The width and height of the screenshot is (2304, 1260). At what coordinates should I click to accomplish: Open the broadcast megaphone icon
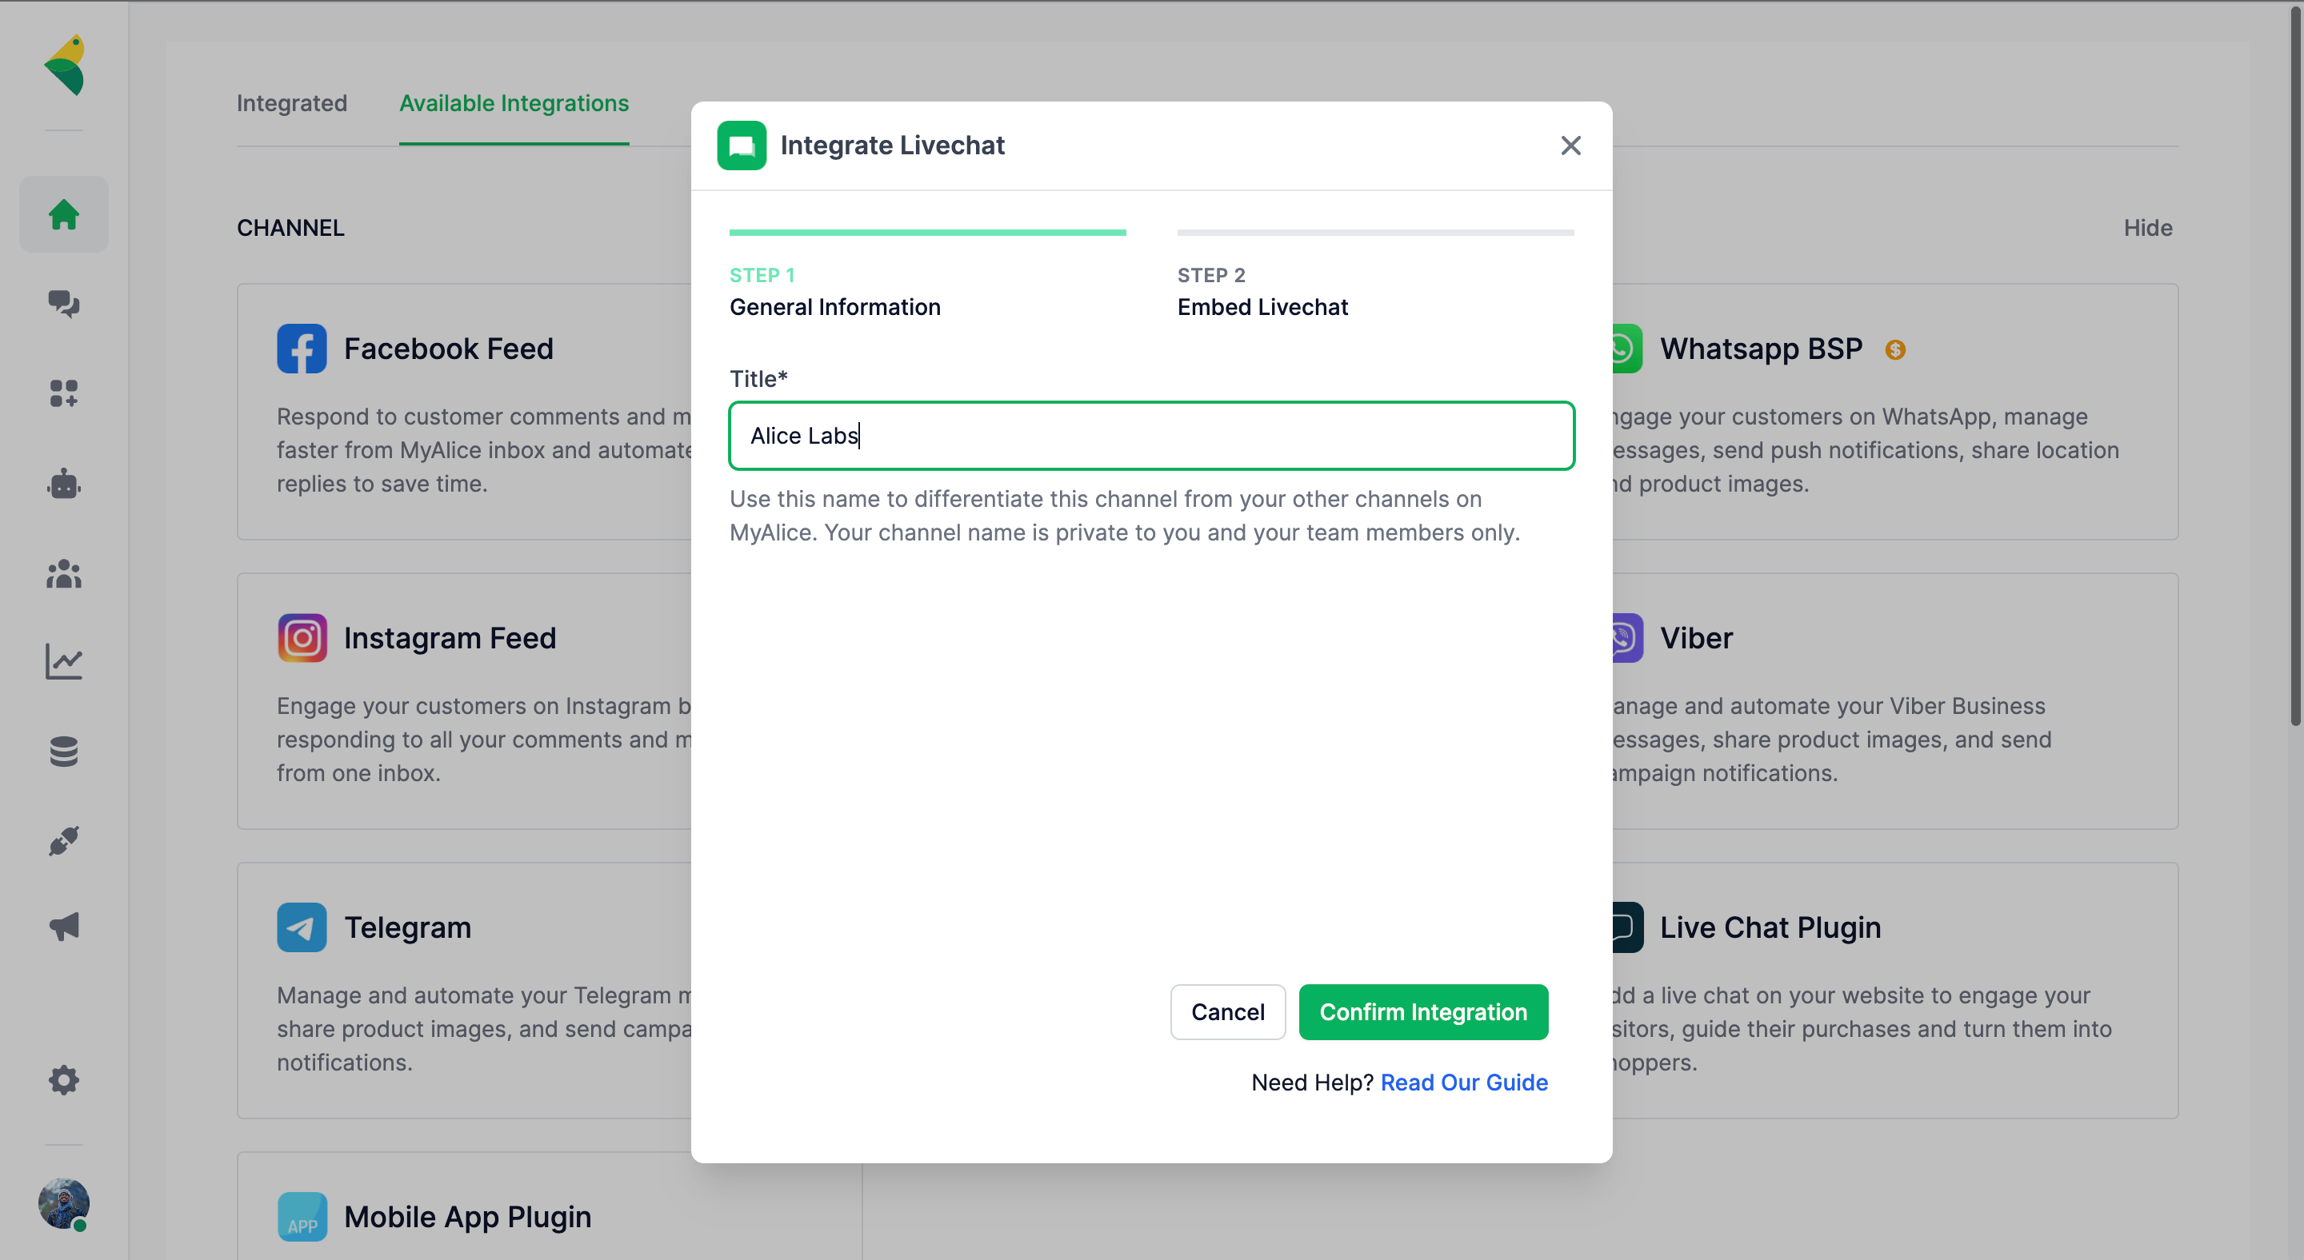point(64,926)
